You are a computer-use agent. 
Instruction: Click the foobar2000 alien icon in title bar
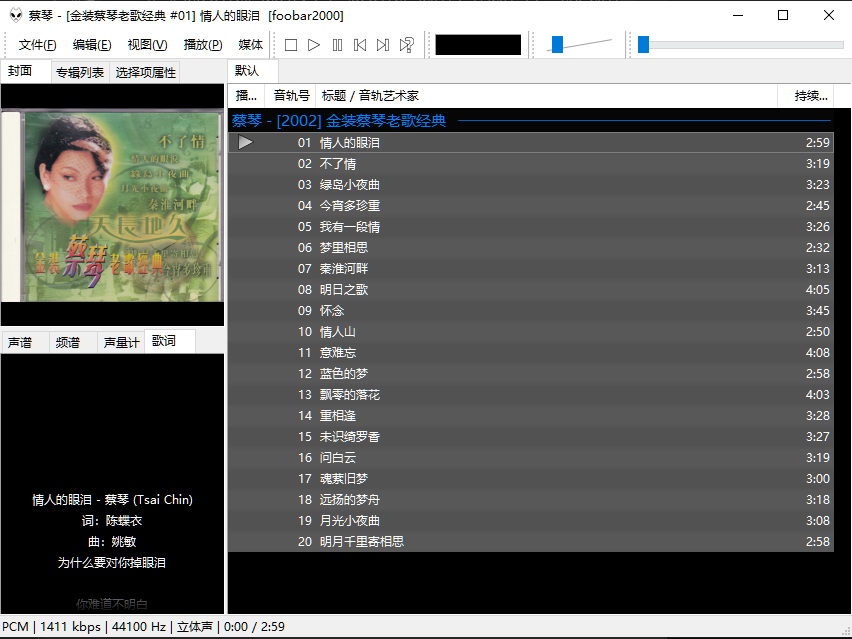point(16,15)
